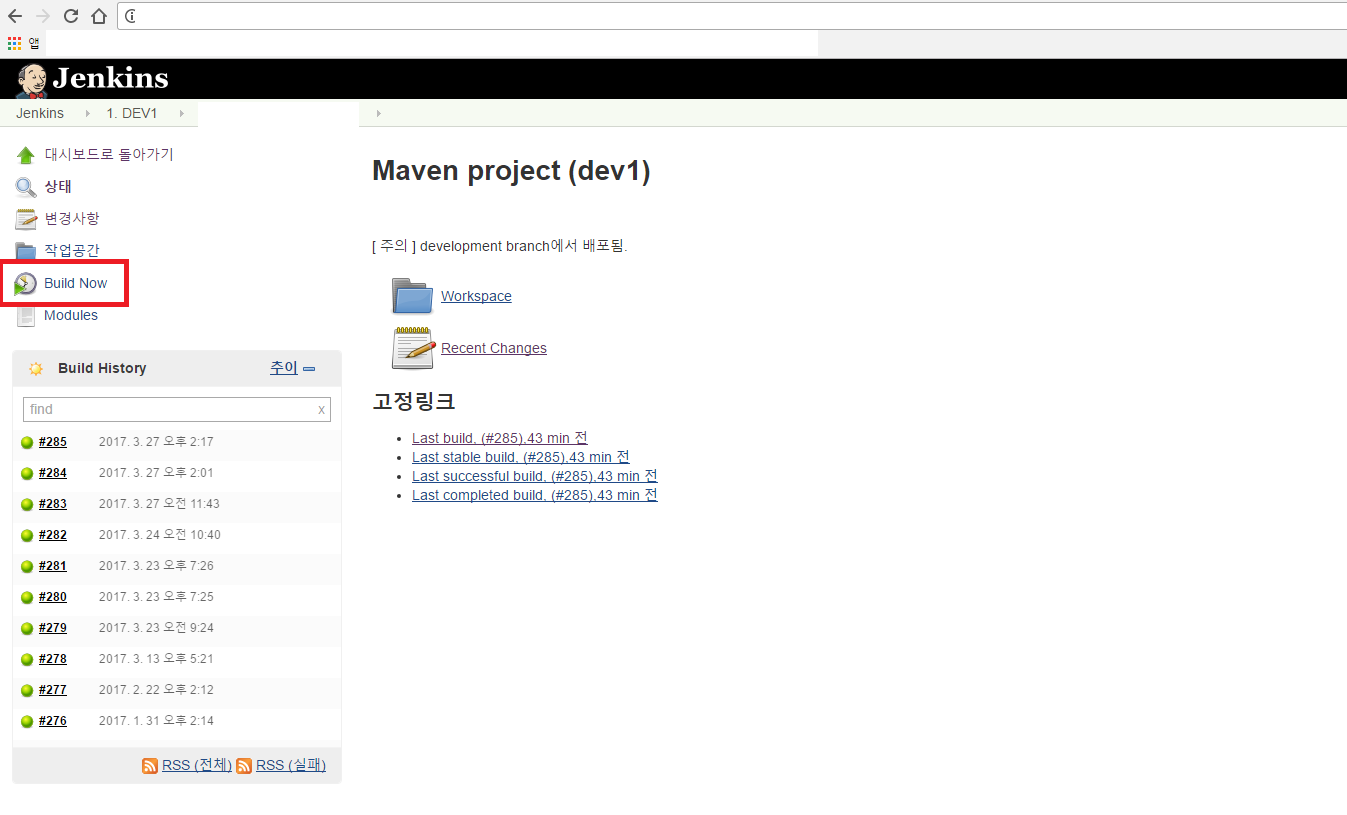
Task: Click green status ball for build #282
Action: 28,536
